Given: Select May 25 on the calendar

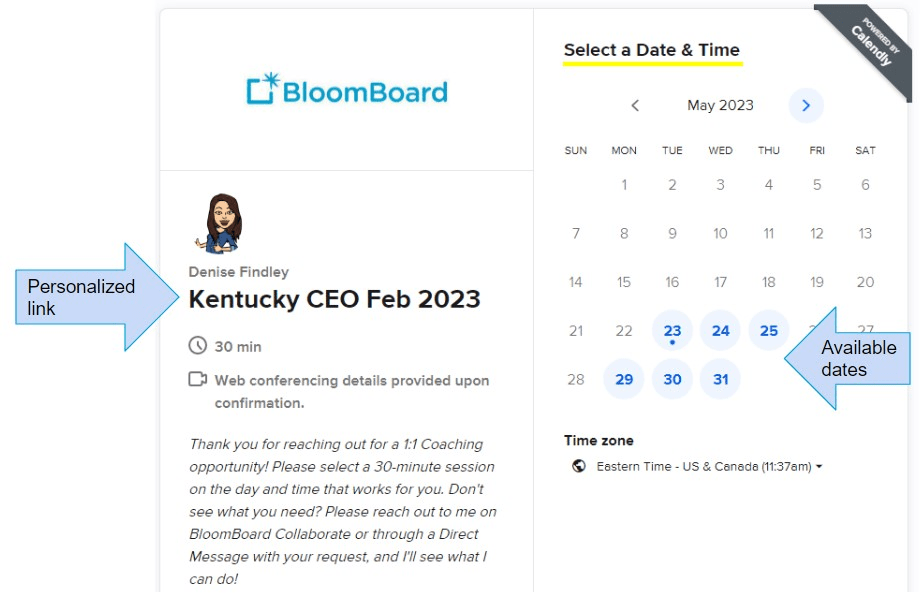Looking at the screenshot, I should click(769, 331).
